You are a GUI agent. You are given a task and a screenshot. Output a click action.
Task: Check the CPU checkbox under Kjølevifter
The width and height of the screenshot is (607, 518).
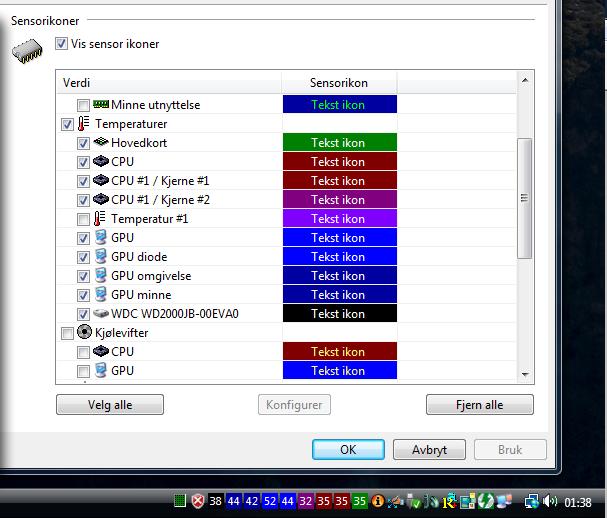point(83,352)
